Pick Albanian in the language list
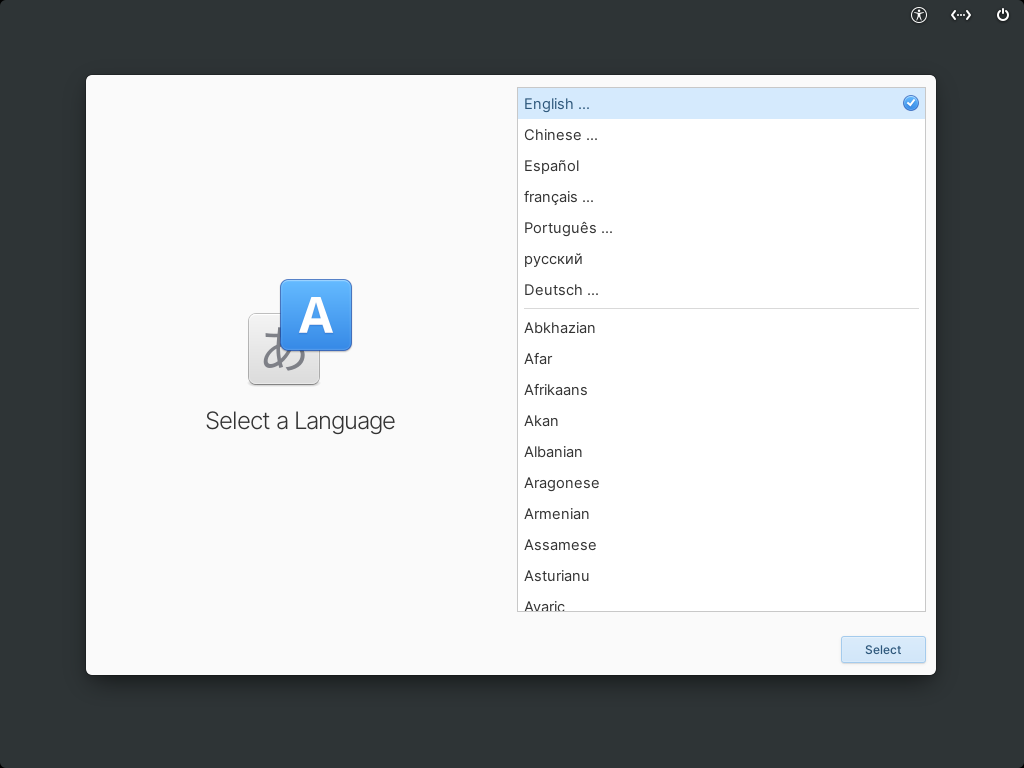Screen dimensions: 1024x768 click(x=721, y=452)
